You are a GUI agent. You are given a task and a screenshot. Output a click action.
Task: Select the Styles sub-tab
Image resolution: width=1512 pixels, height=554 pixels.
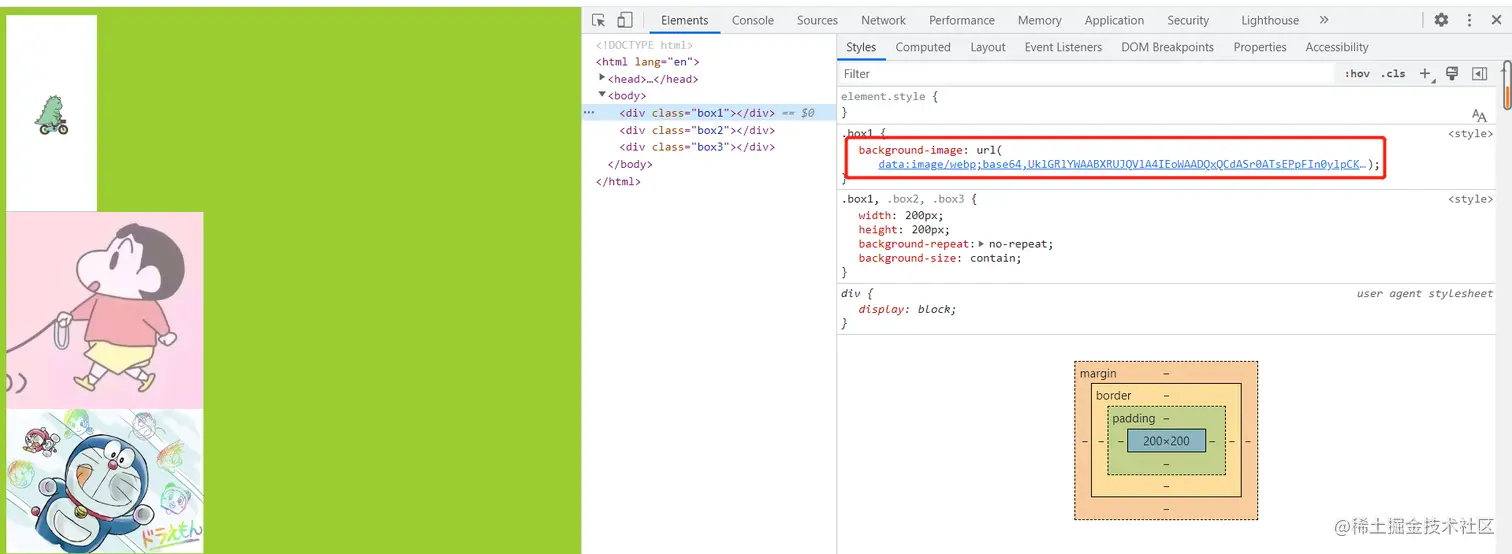tap(861, 47)
